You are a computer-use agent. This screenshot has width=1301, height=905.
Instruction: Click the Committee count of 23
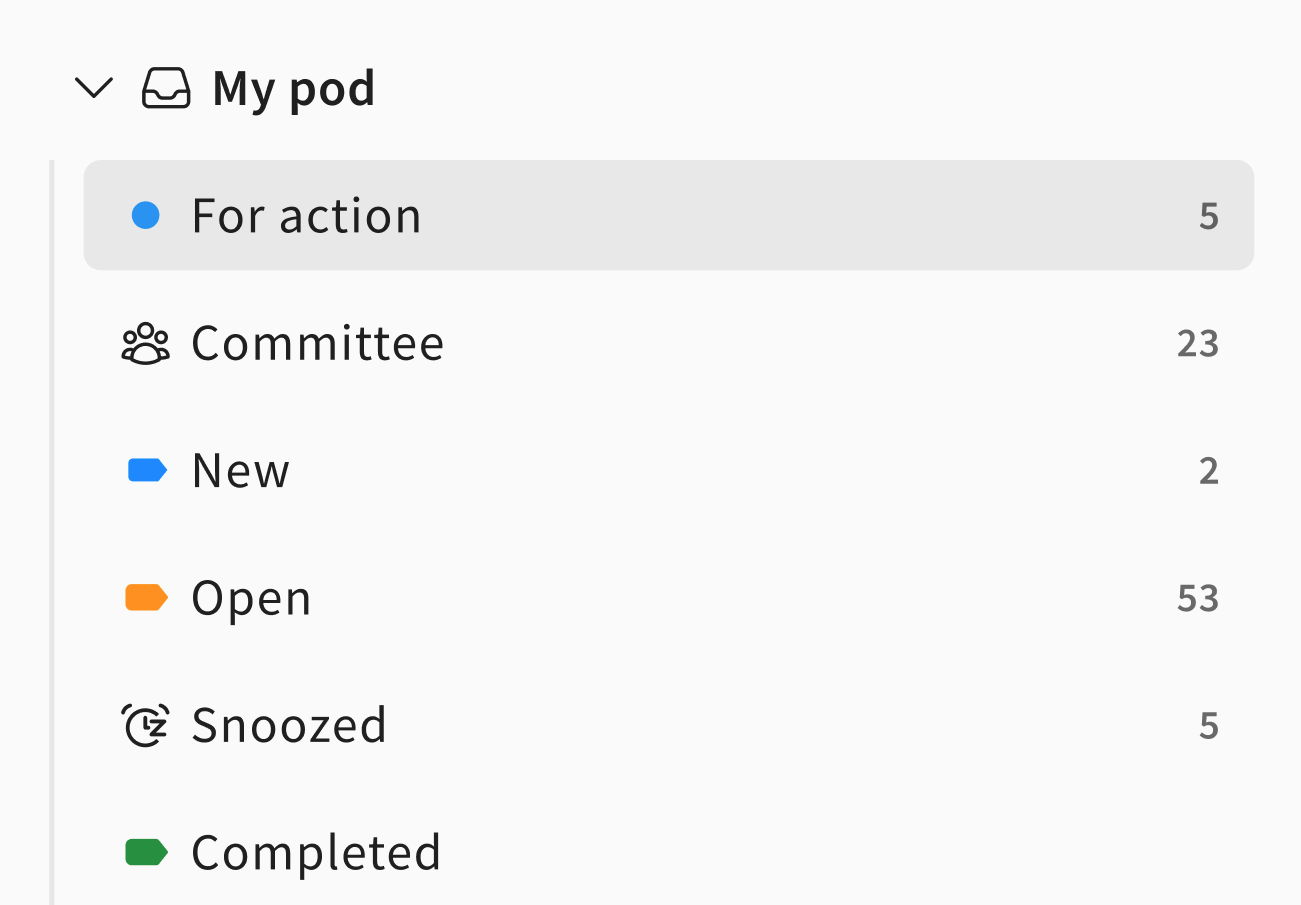[x=1197, y=343]
